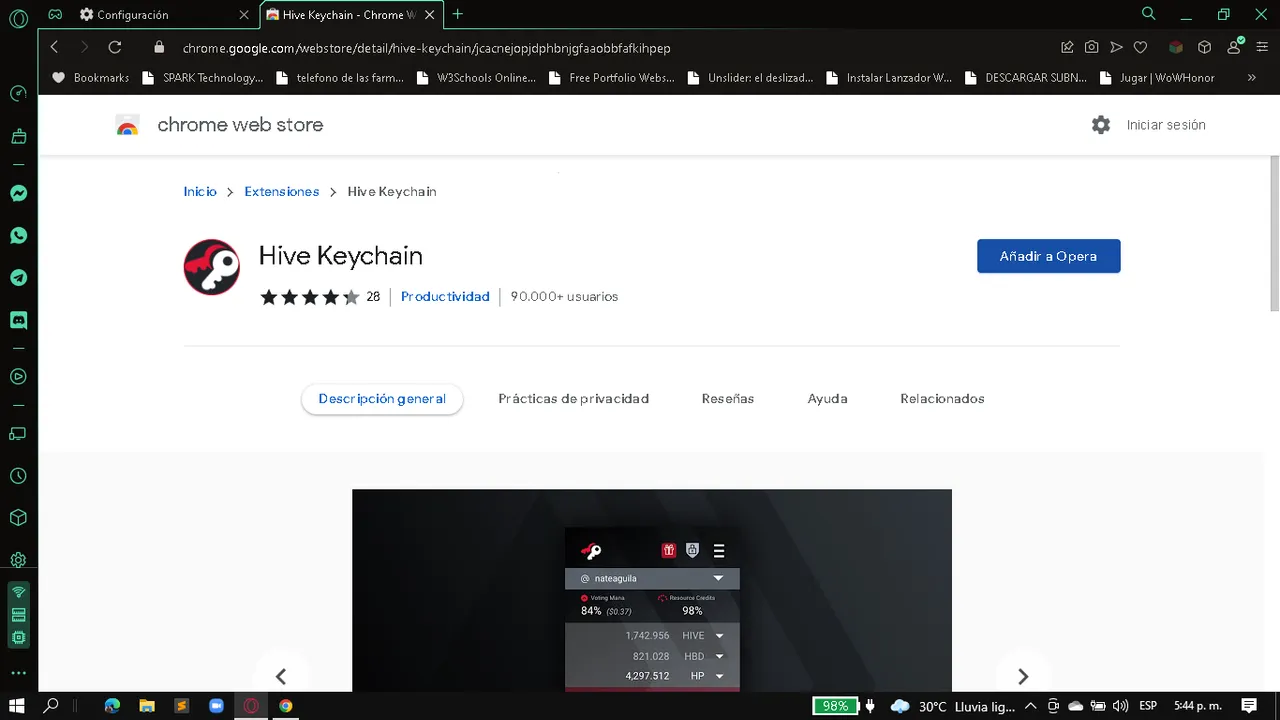Open Discord in the sidebar

pyautogui.click(x=18, y=320)
